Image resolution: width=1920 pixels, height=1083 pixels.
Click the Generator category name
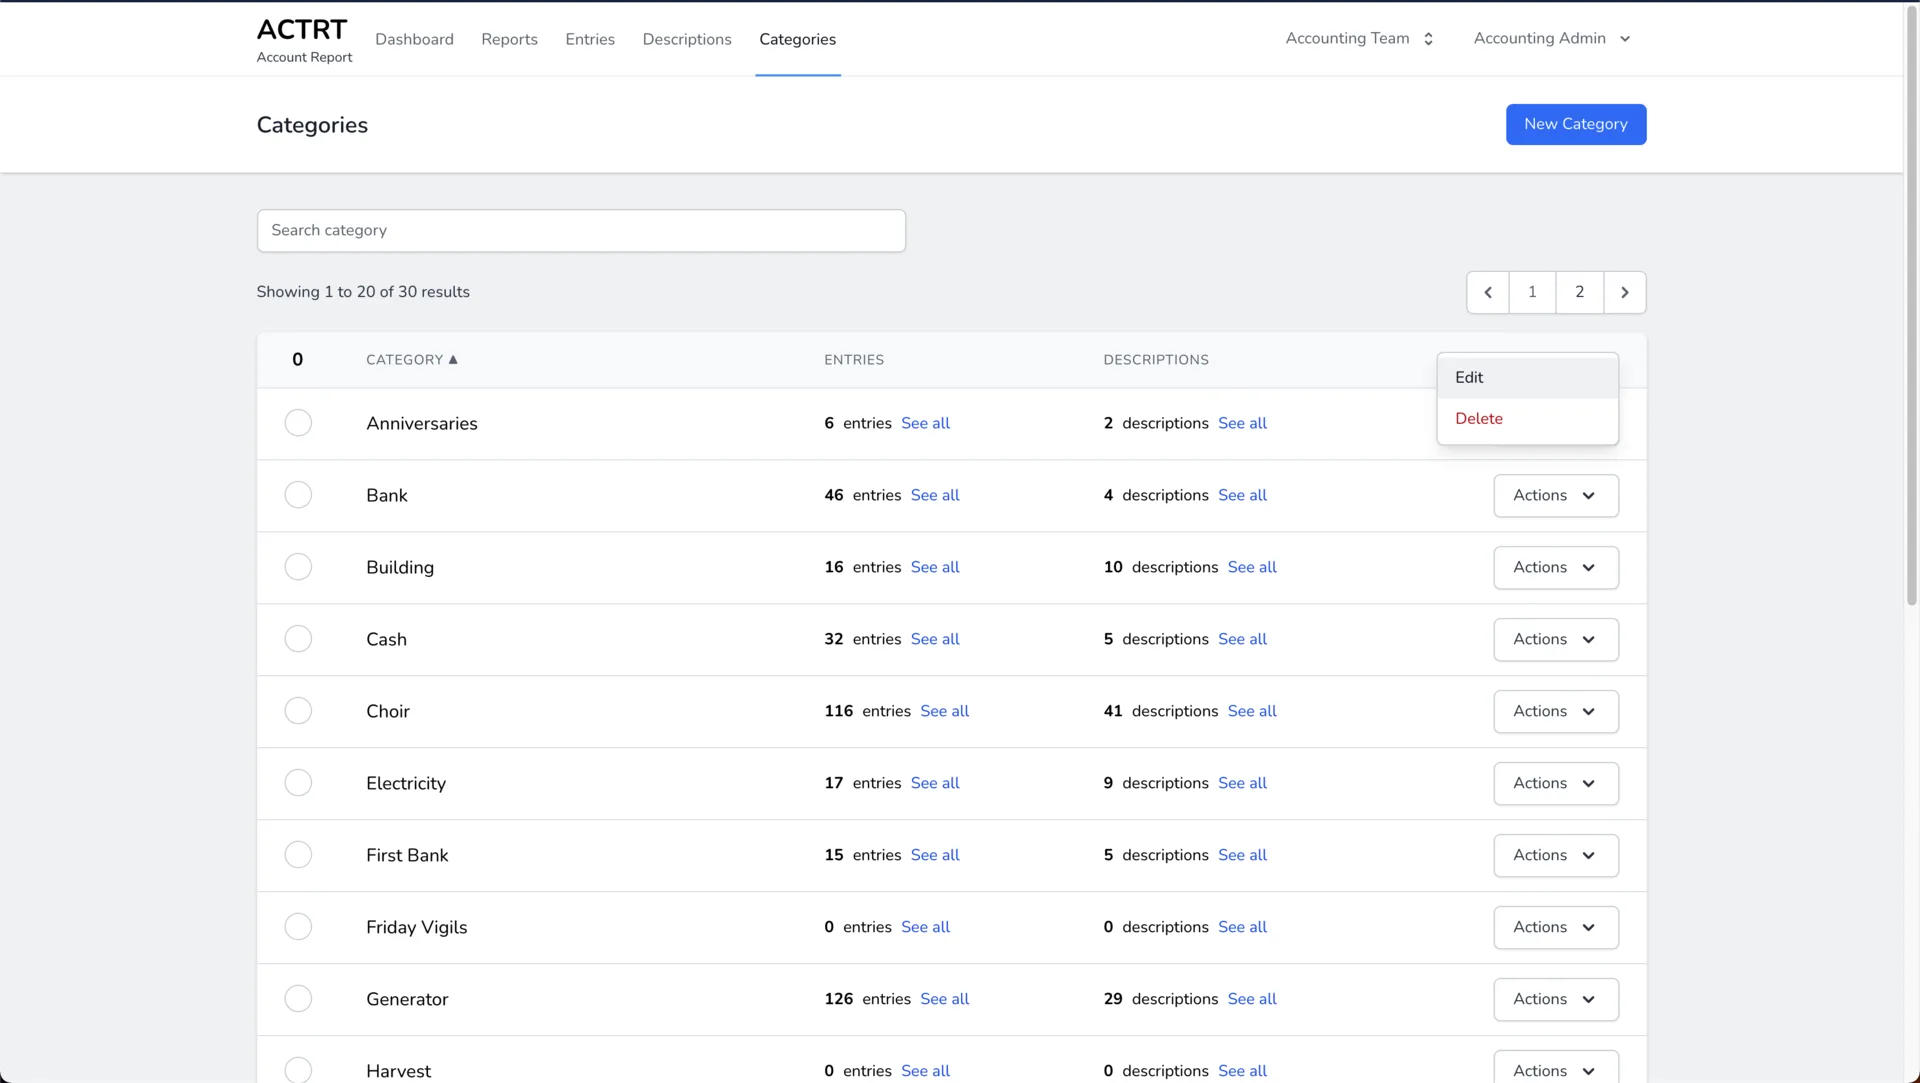point(407,999)
